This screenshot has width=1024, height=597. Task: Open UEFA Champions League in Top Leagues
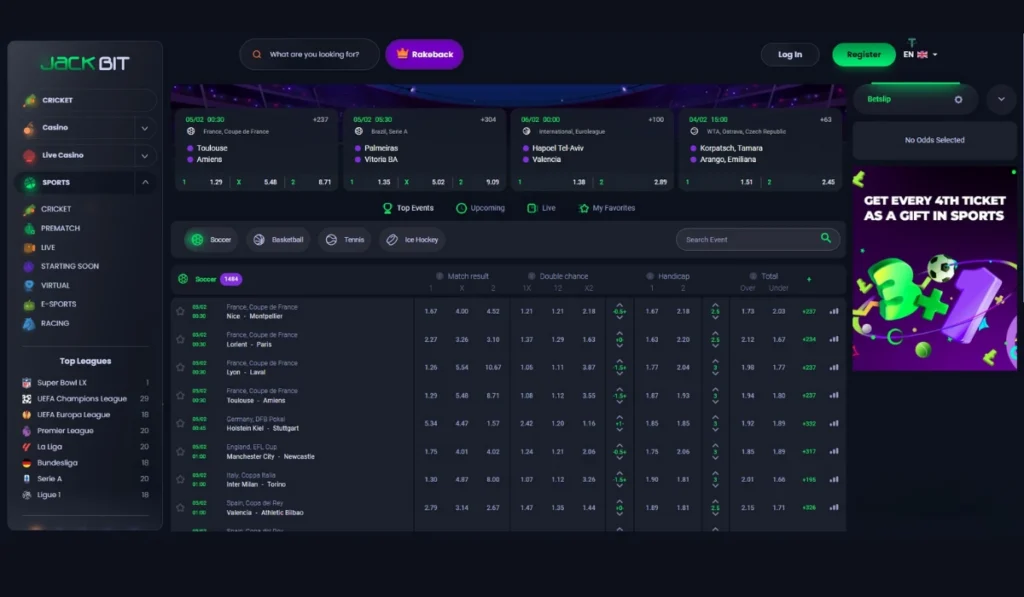tap(85, 398)
